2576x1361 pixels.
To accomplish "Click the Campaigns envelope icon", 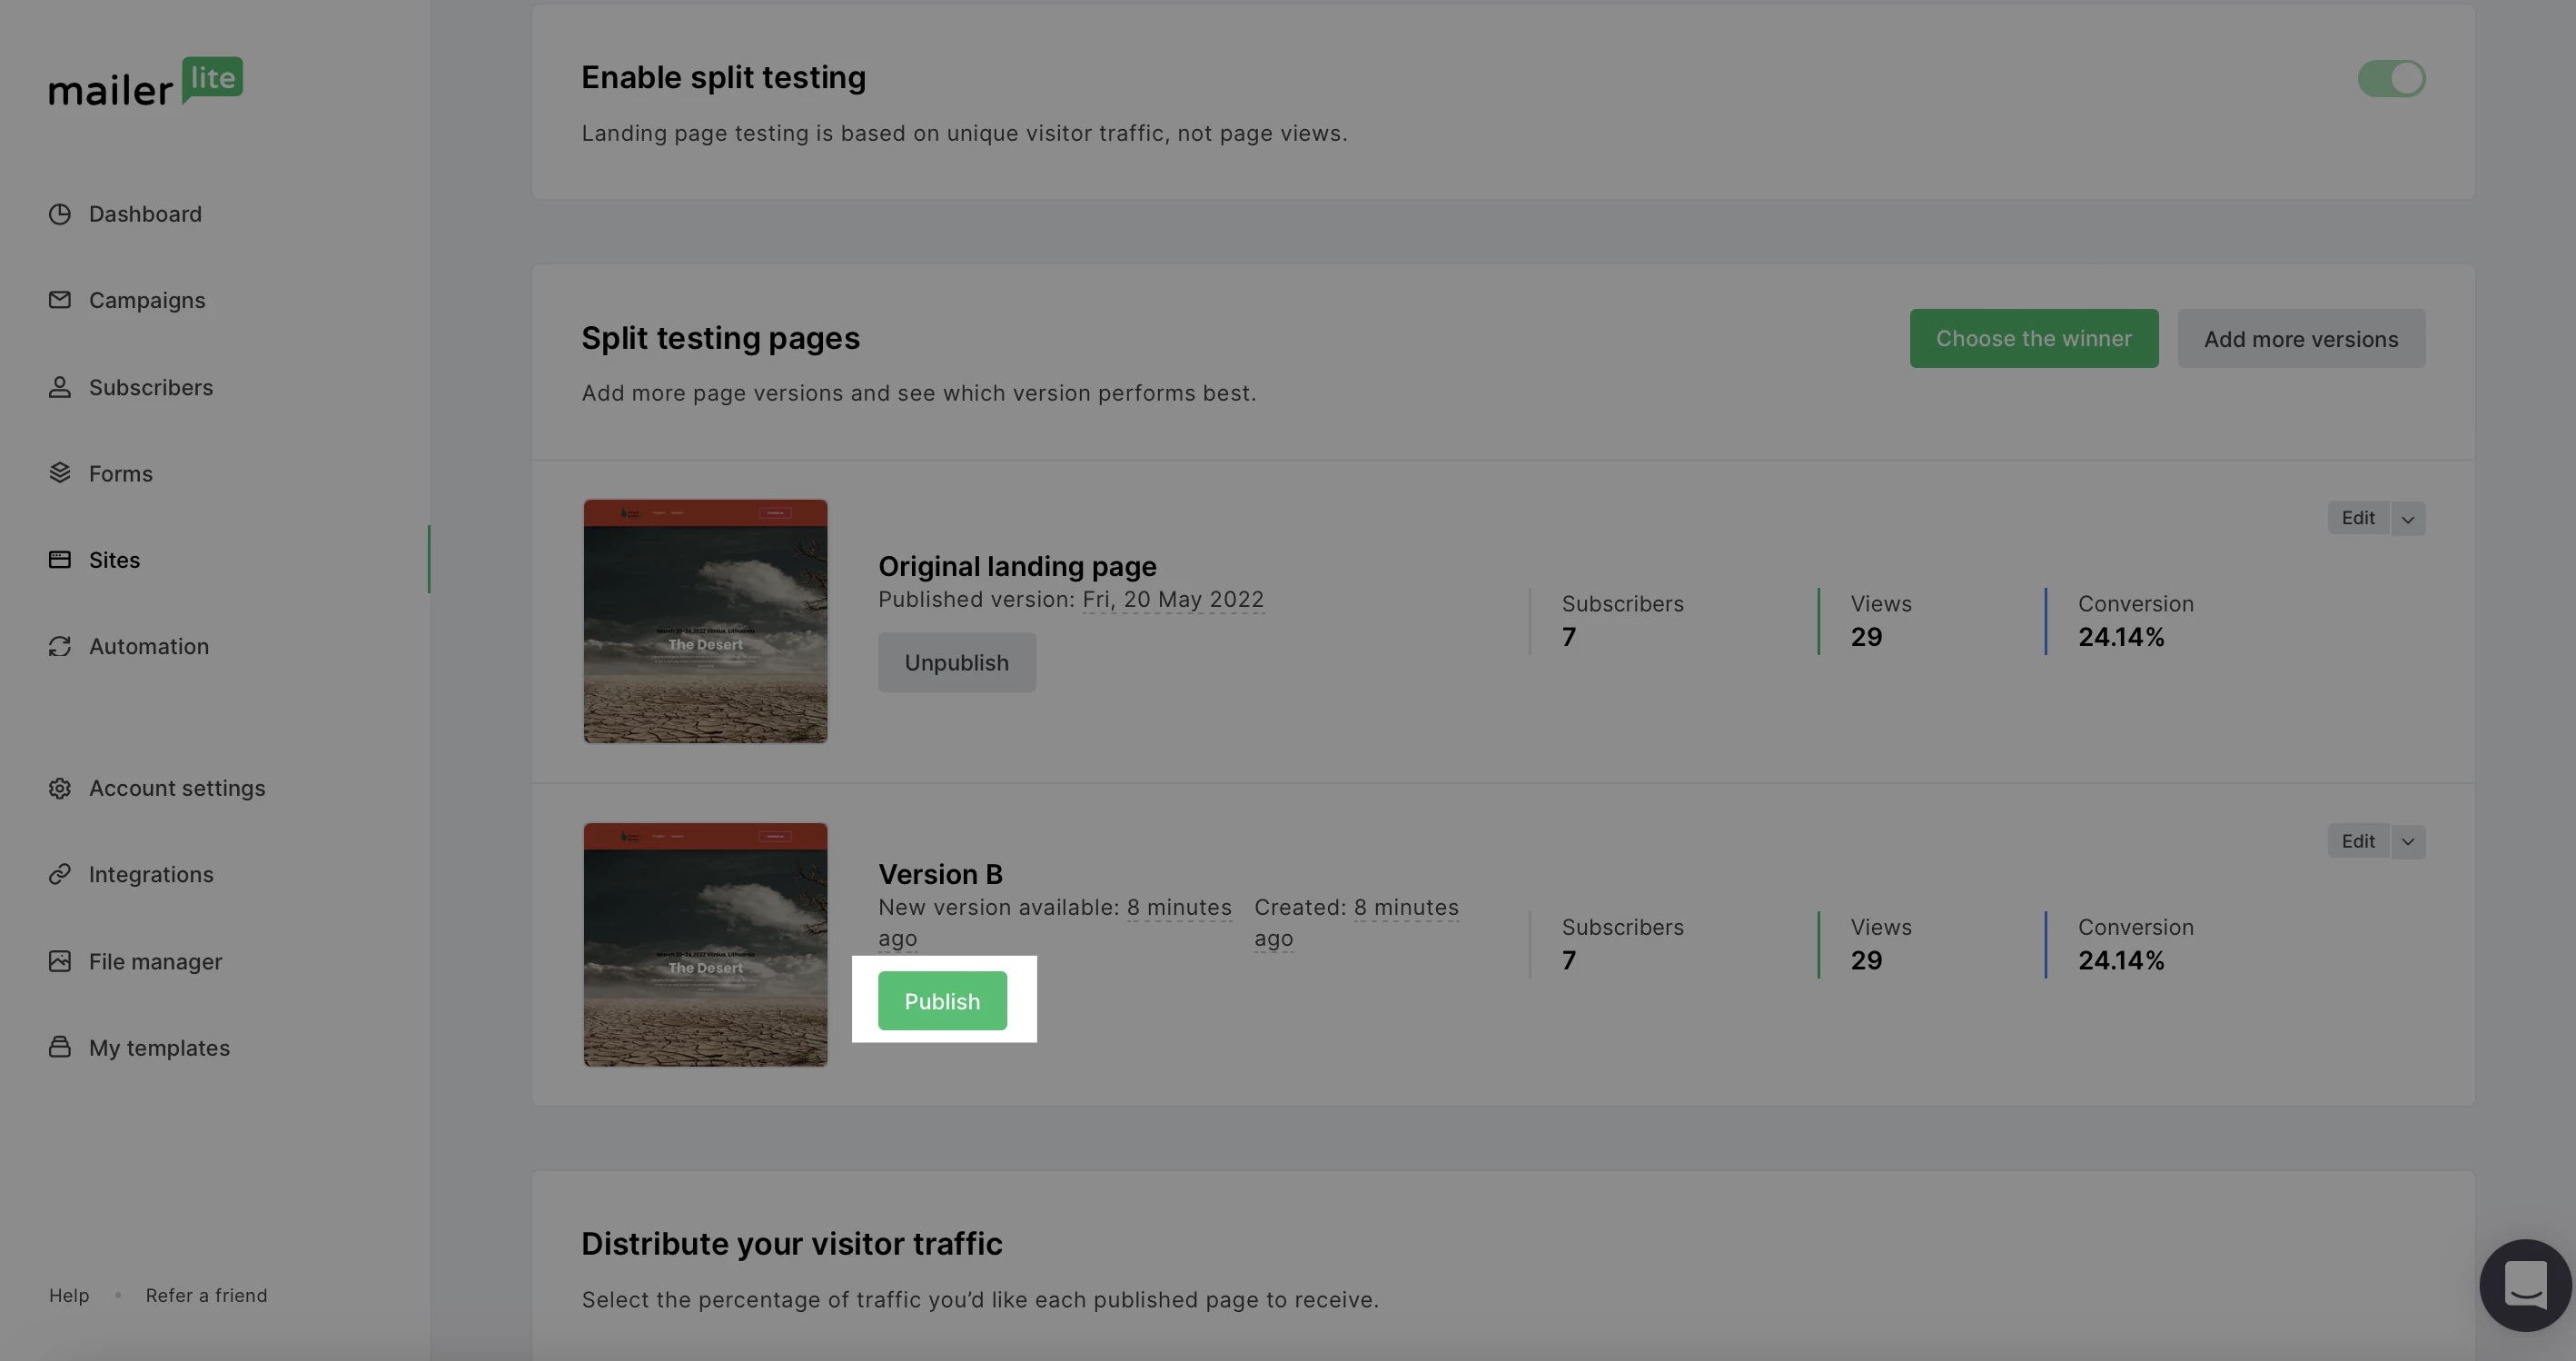I will (x=60, y=300).
